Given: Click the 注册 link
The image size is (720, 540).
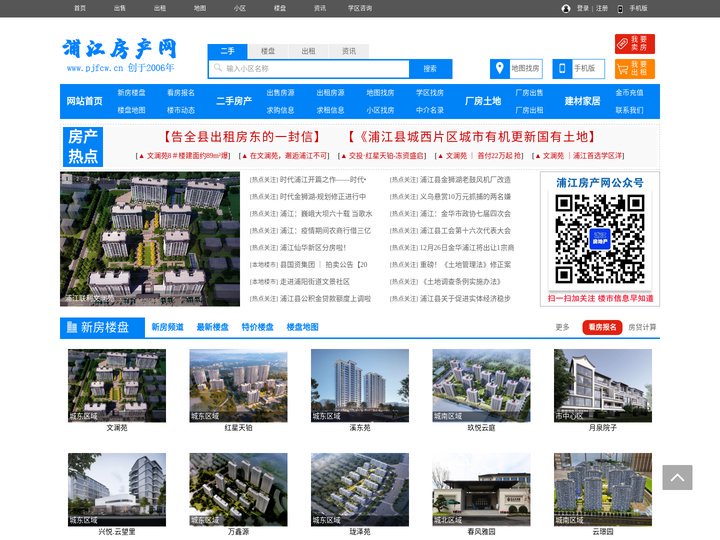Looking at the screenshot, I should click(x=602, y=8).
